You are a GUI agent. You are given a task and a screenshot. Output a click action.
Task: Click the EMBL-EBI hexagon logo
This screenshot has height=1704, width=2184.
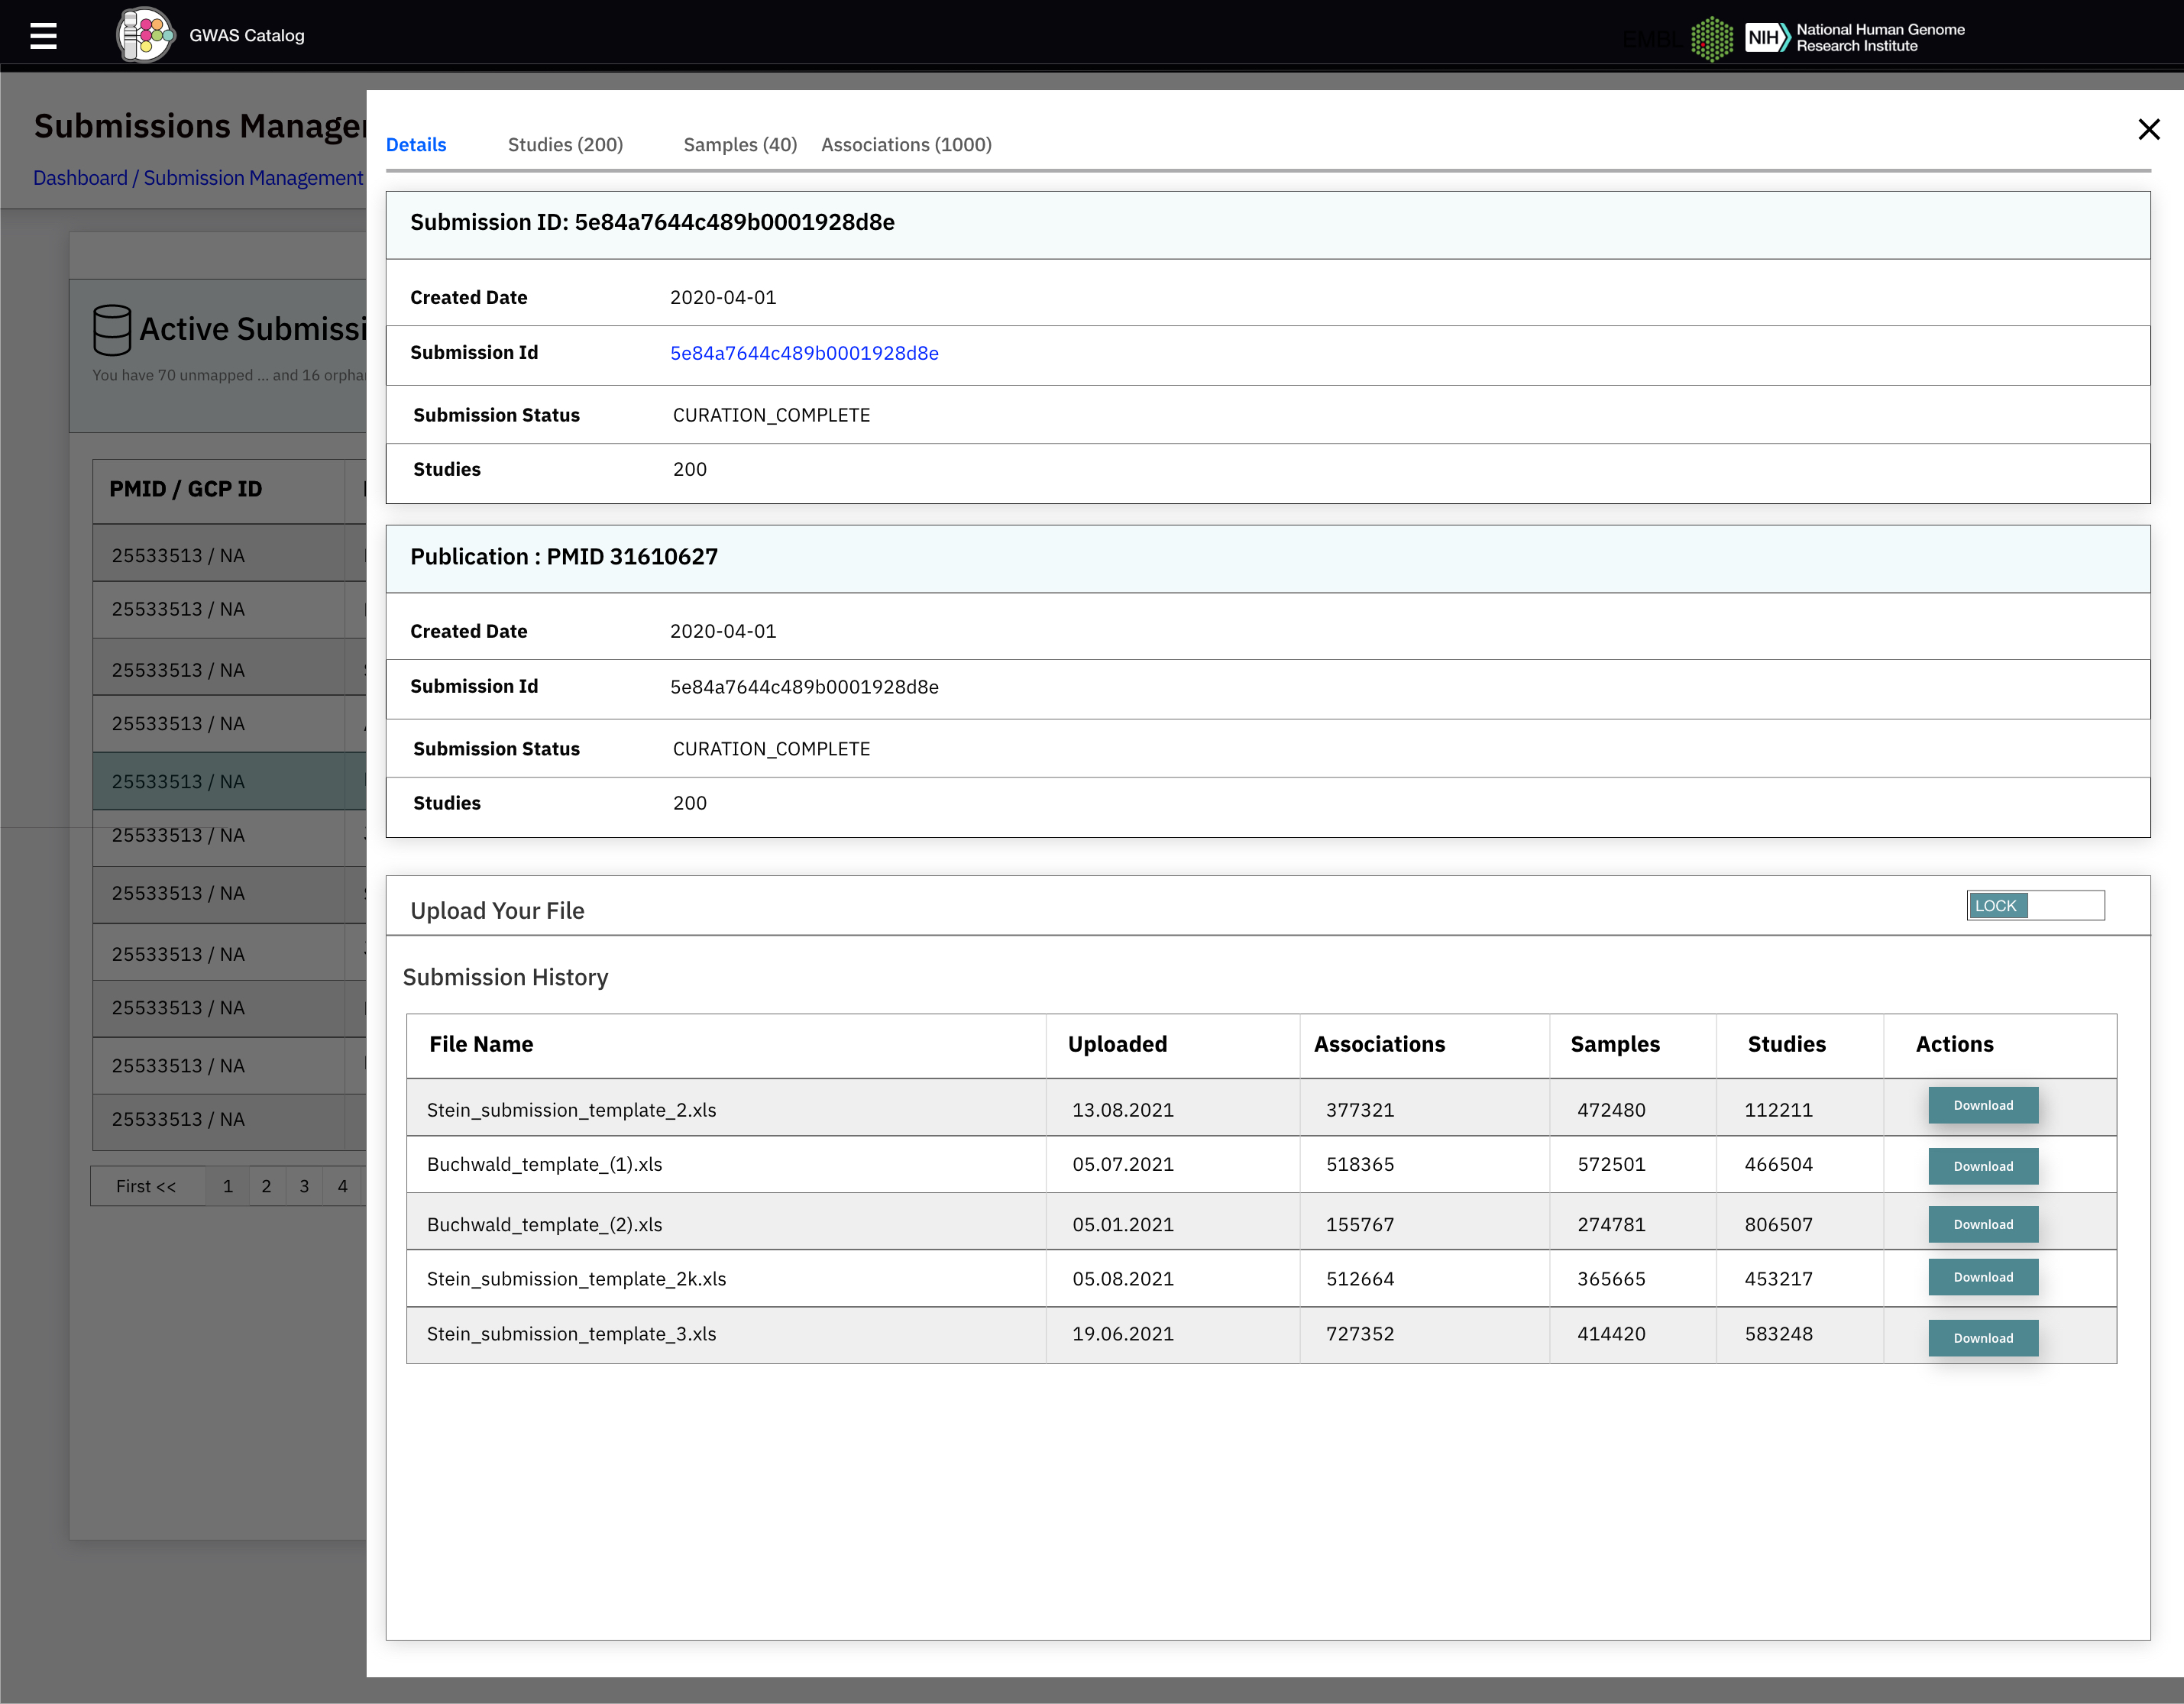[1711, 38]
